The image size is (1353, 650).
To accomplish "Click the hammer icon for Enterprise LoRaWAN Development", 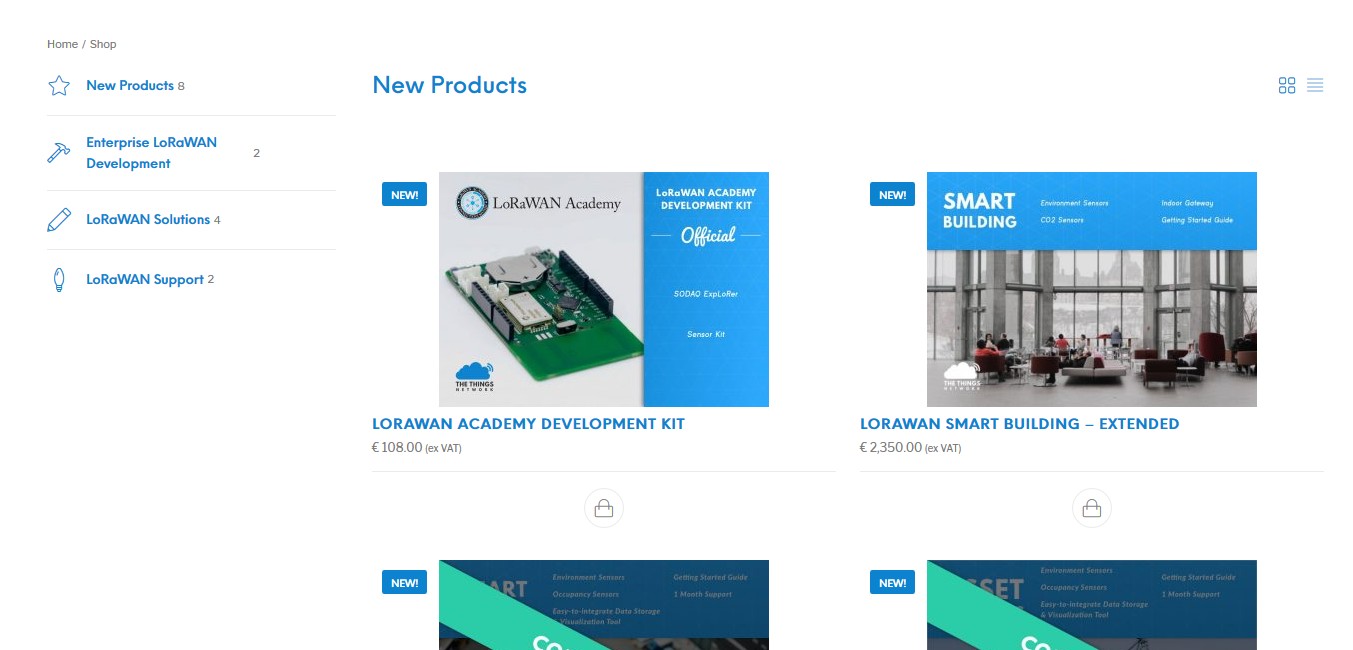I will coord(59,153).
